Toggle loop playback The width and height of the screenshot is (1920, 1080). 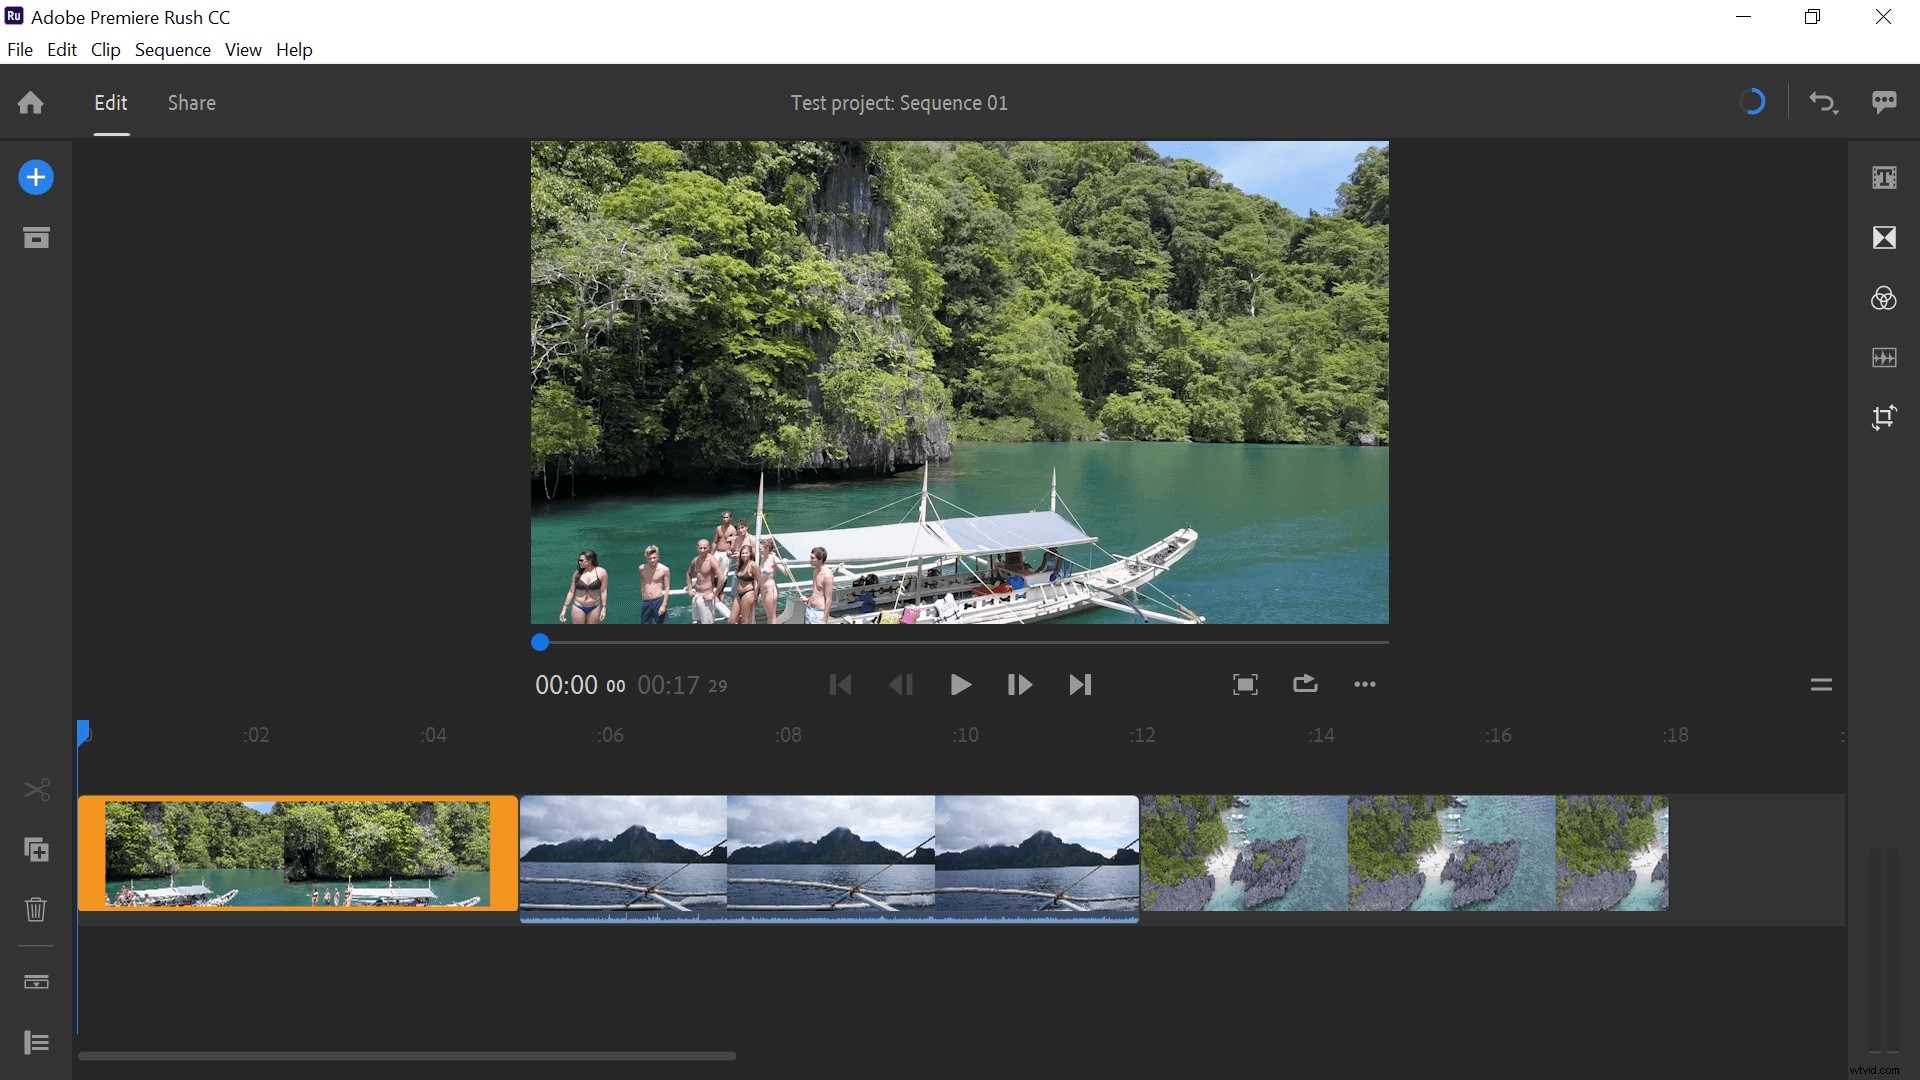click(1305, 684)
